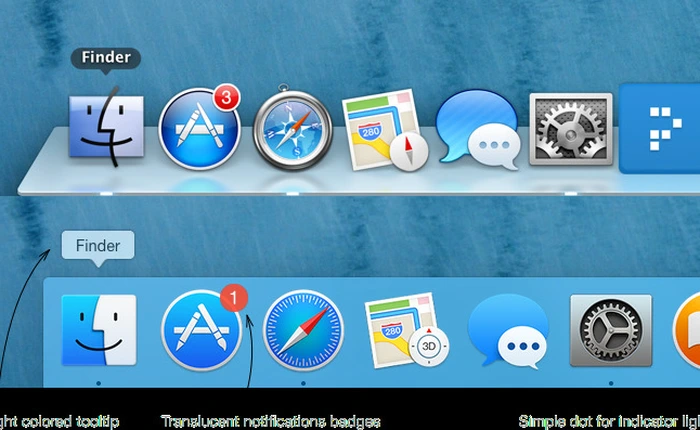Open System Preferences in upper glossy dock

(x=571, y=129)
